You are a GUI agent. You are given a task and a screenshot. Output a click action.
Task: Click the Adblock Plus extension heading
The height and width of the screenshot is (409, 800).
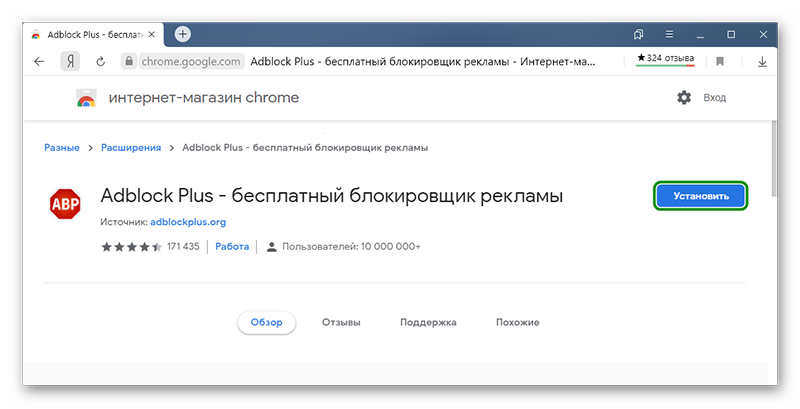pos(332,196)
